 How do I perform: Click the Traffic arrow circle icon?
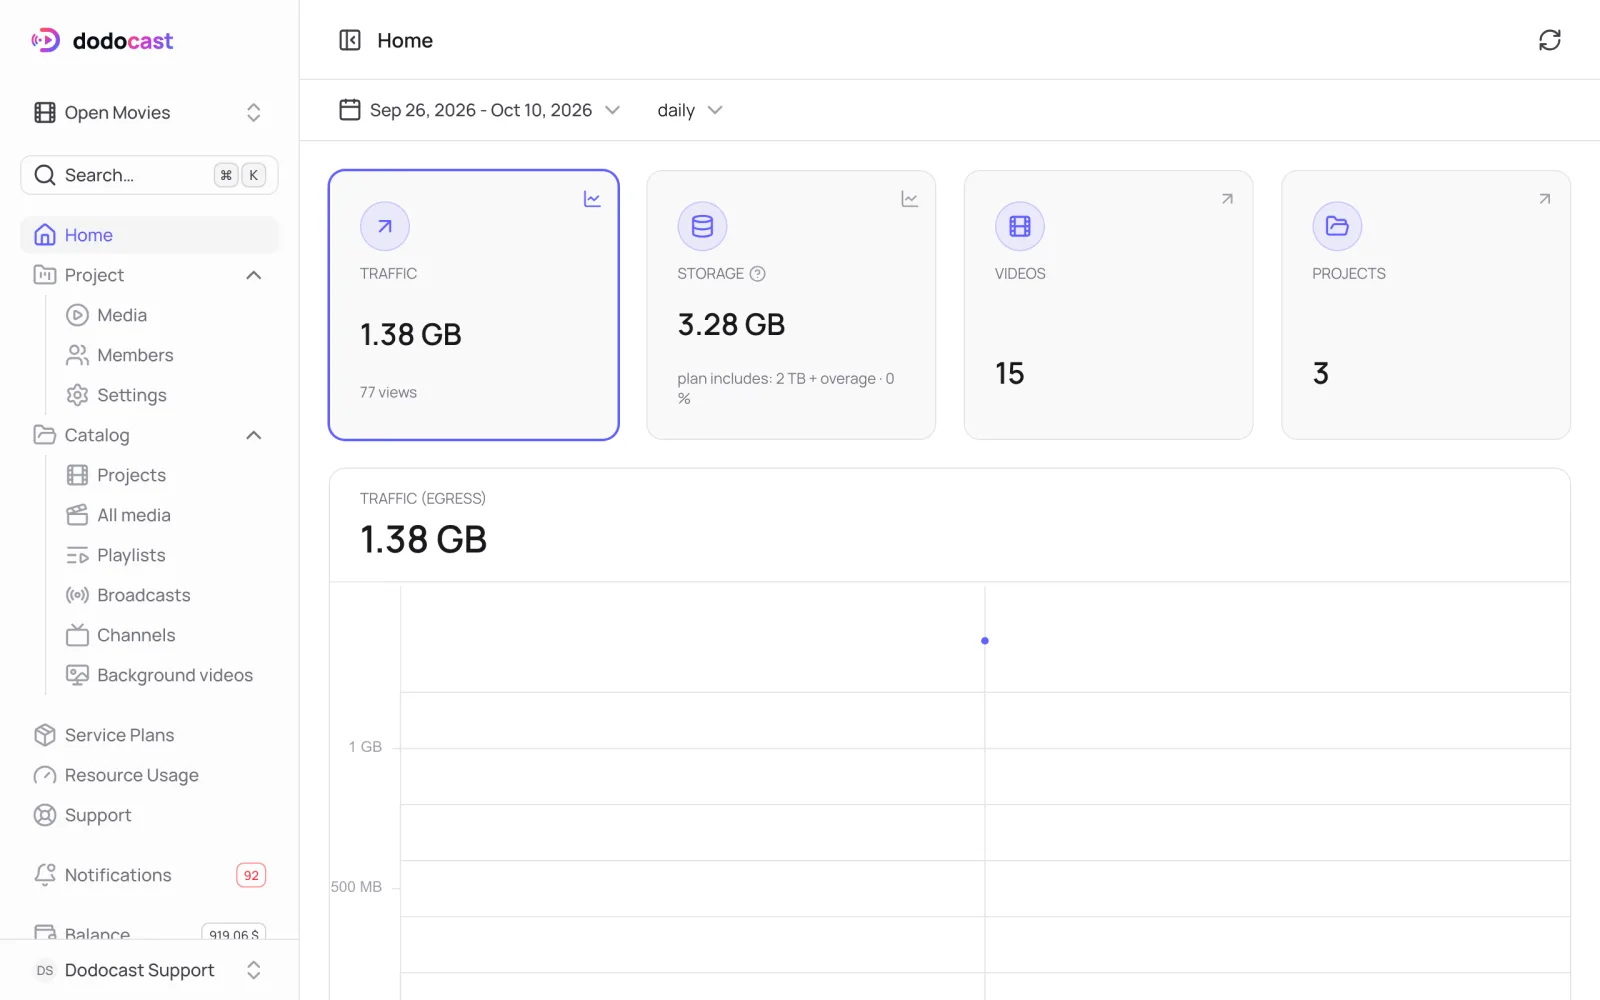[x=385, y=227]
